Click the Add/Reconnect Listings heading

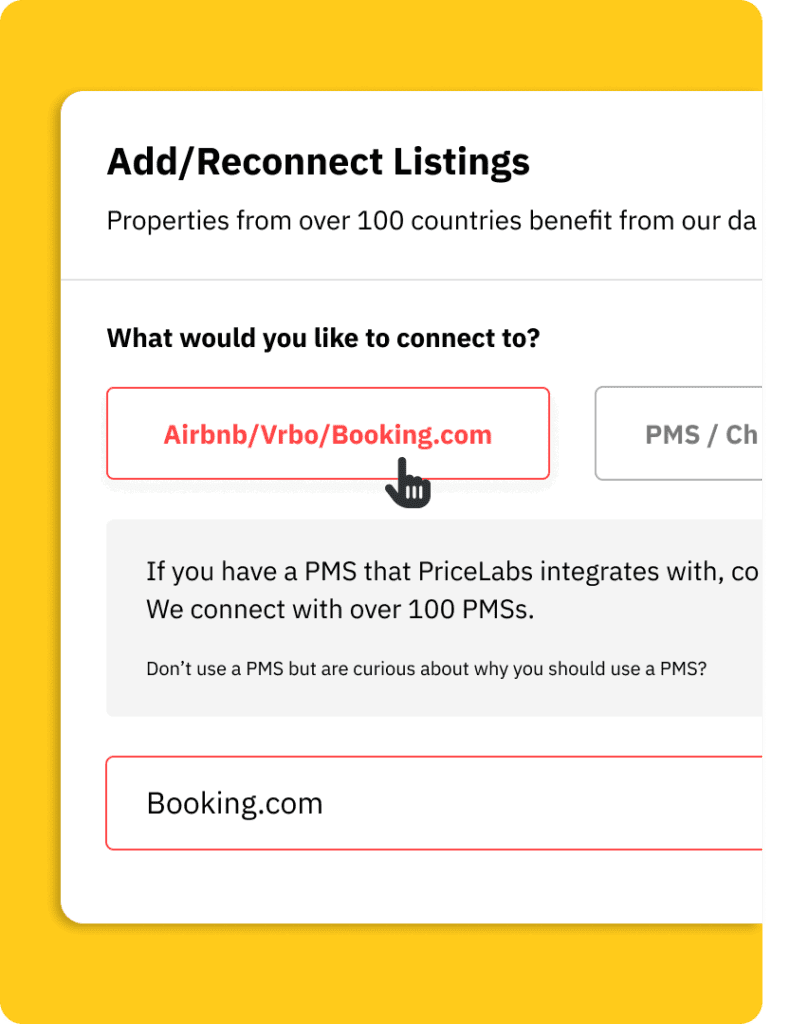[318, 162]
